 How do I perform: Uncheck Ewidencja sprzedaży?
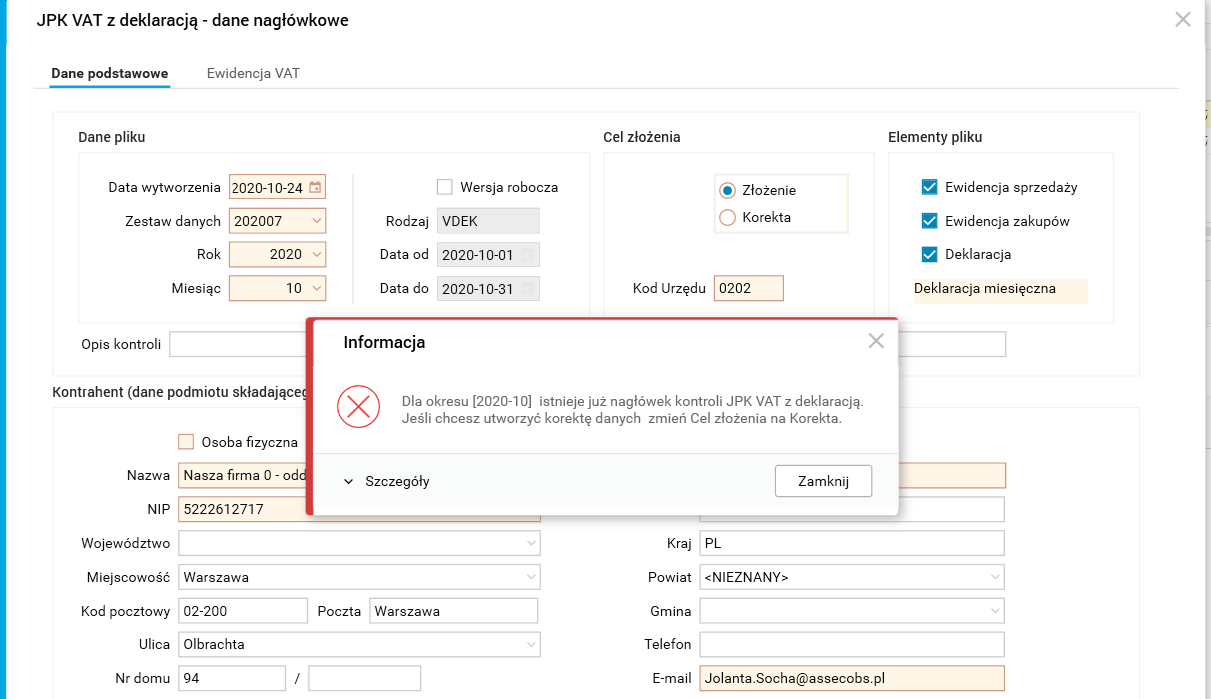pos(930,187)
